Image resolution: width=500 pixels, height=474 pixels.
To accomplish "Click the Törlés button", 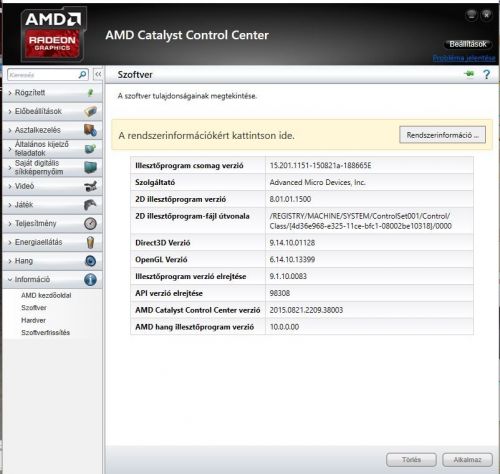I will tap(411, 460).
